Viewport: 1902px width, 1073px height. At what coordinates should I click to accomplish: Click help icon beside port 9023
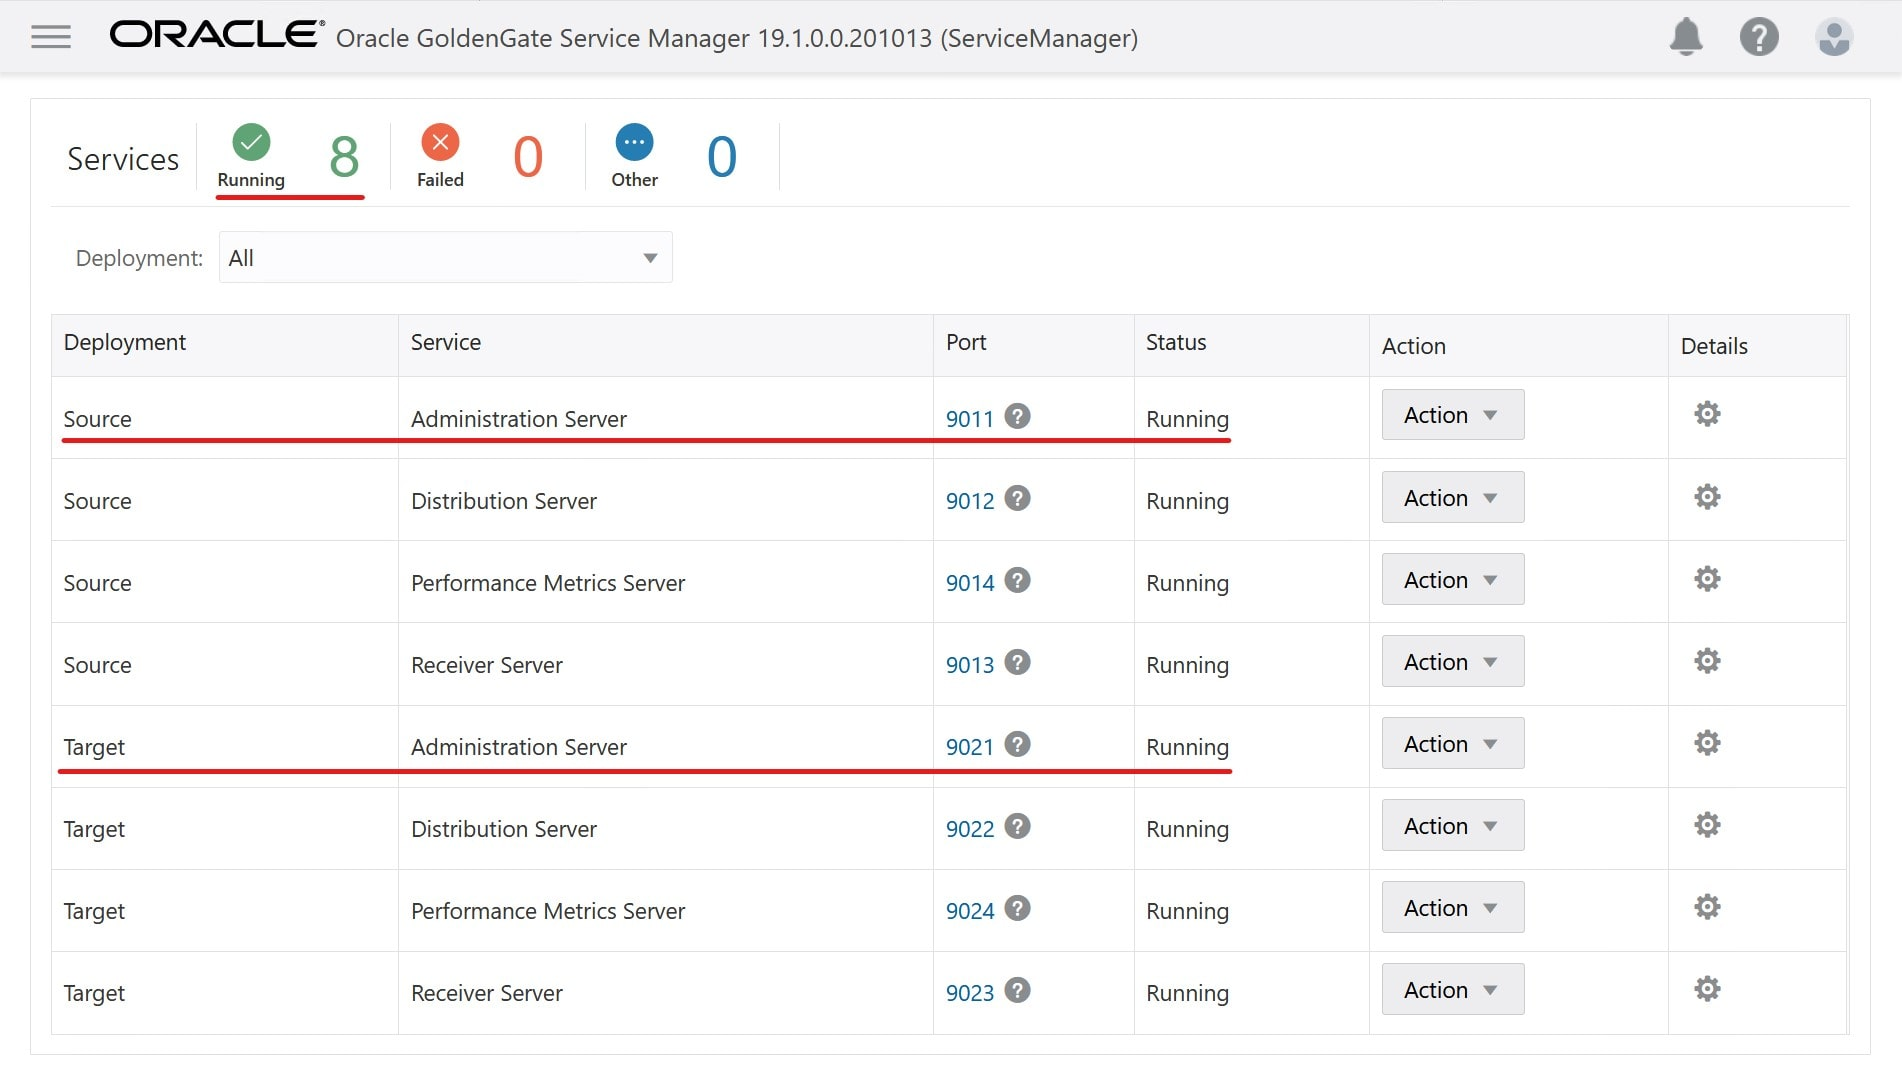click(x=1017, y=991)
